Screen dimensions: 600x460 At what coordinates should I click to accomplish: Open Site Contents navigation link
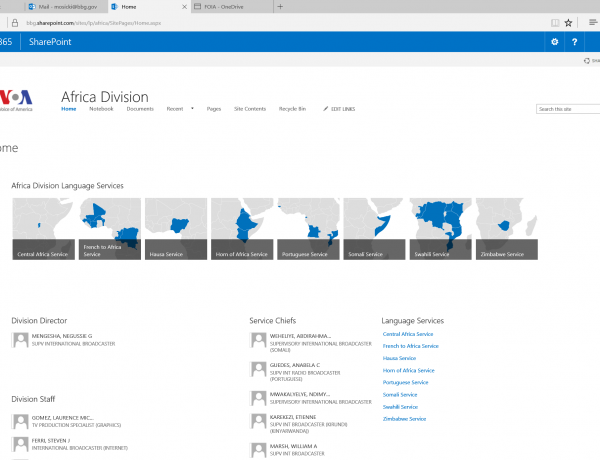click(x=250, y=109)
